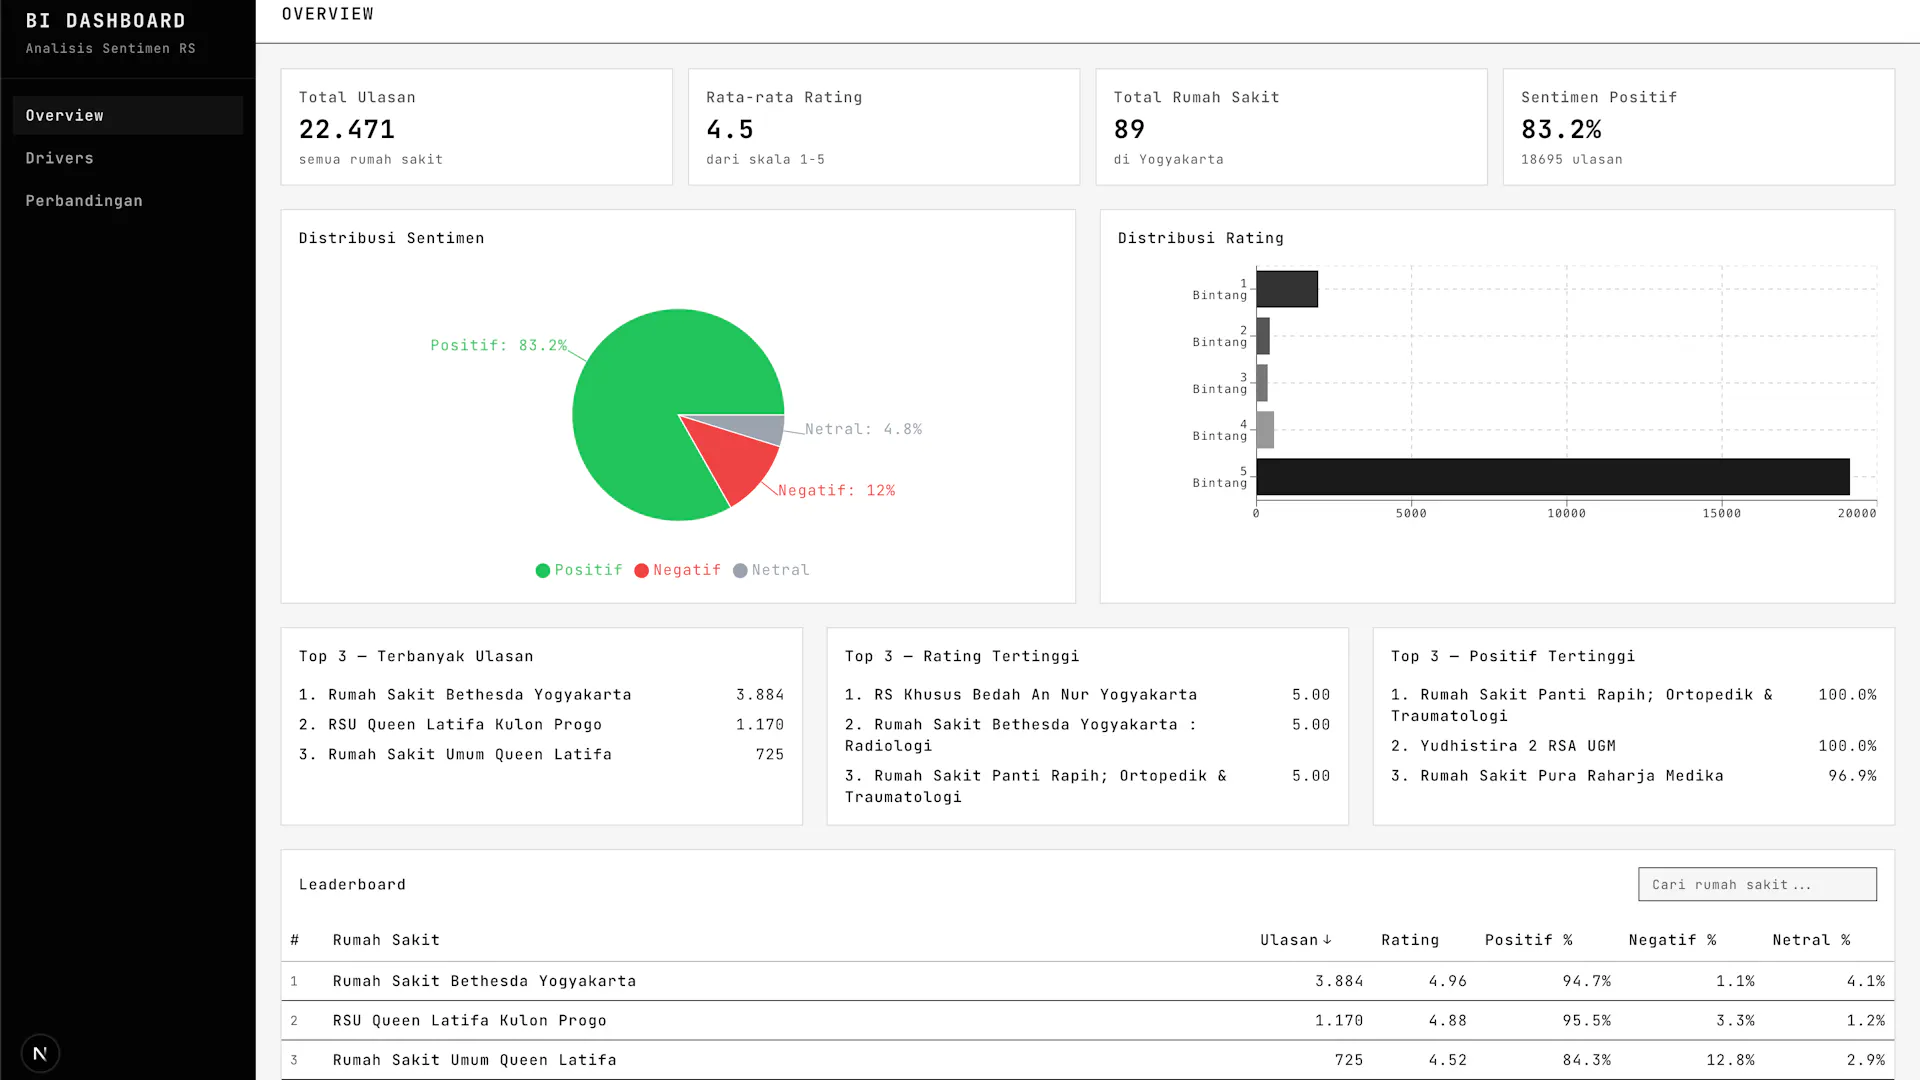Click Panti Rapih Ortopedik in Rating Tertinggi
Screen dimensions: 1920x1080
1036,786
